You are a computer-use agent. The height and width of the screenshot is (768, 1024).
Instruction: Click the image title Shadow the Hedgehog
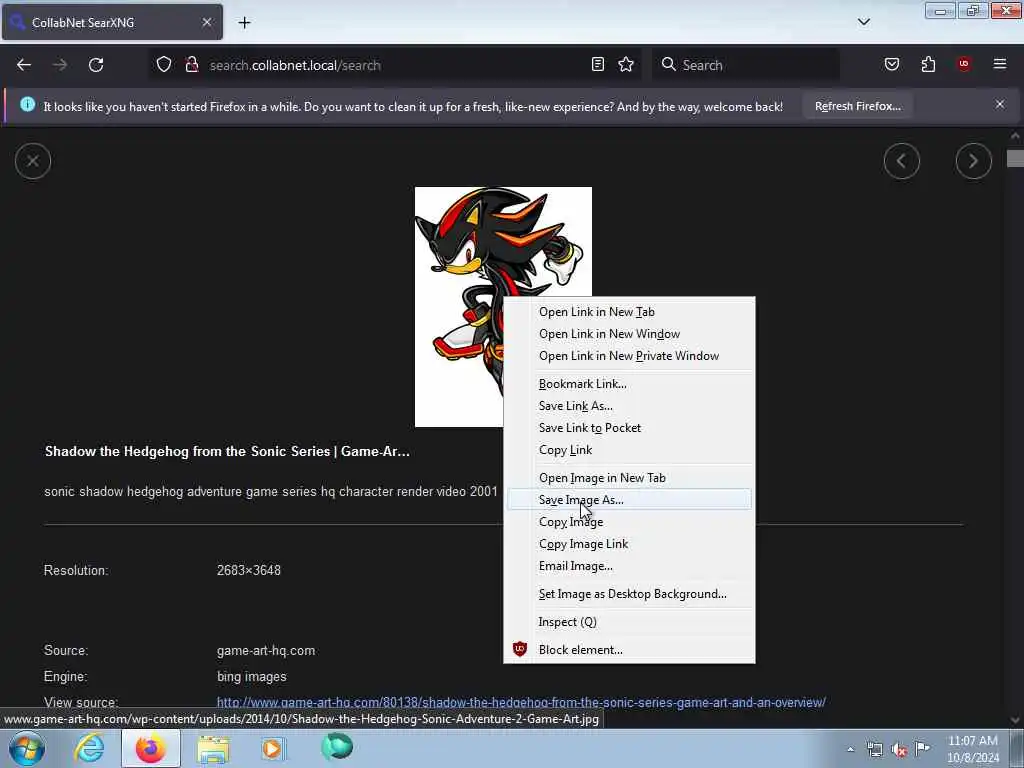pyautogui.click(x=227, y=451)
